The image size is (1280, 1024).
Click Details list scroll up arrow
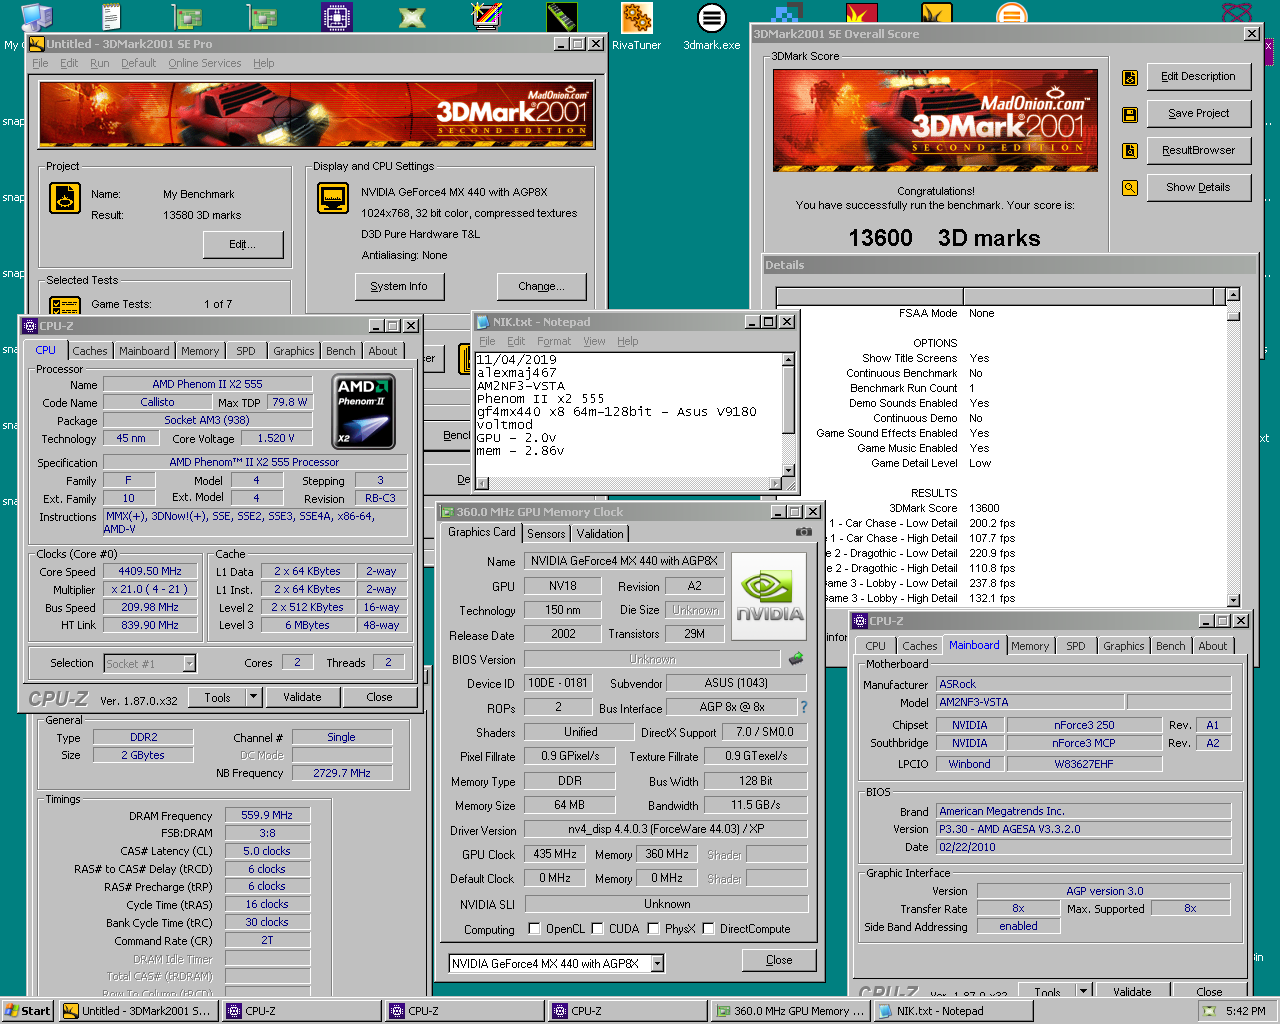(x=1233, y=295)
